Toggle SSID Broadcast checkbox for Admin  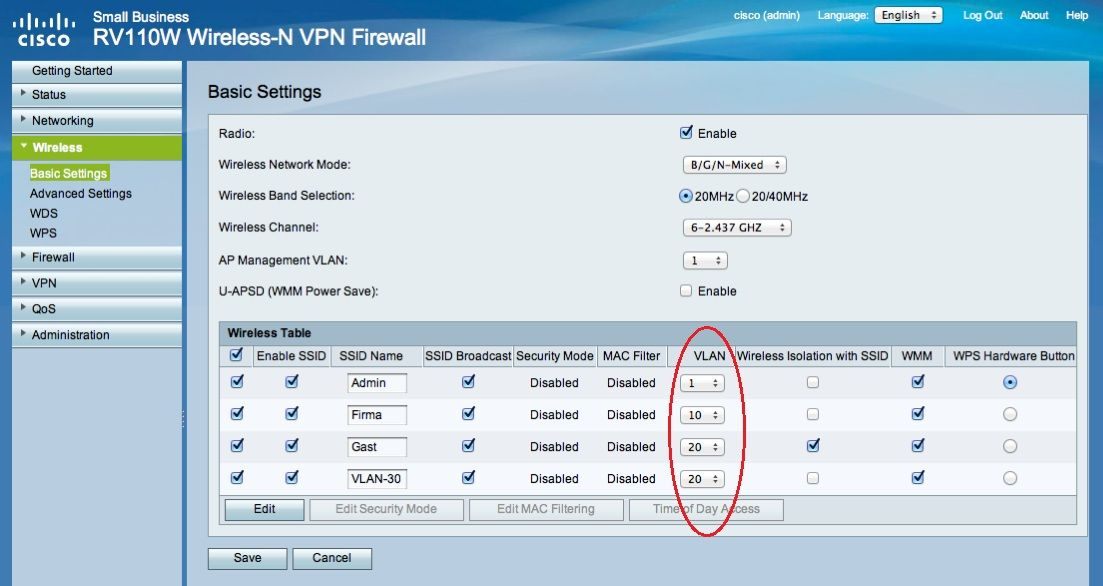coord(468,381)
